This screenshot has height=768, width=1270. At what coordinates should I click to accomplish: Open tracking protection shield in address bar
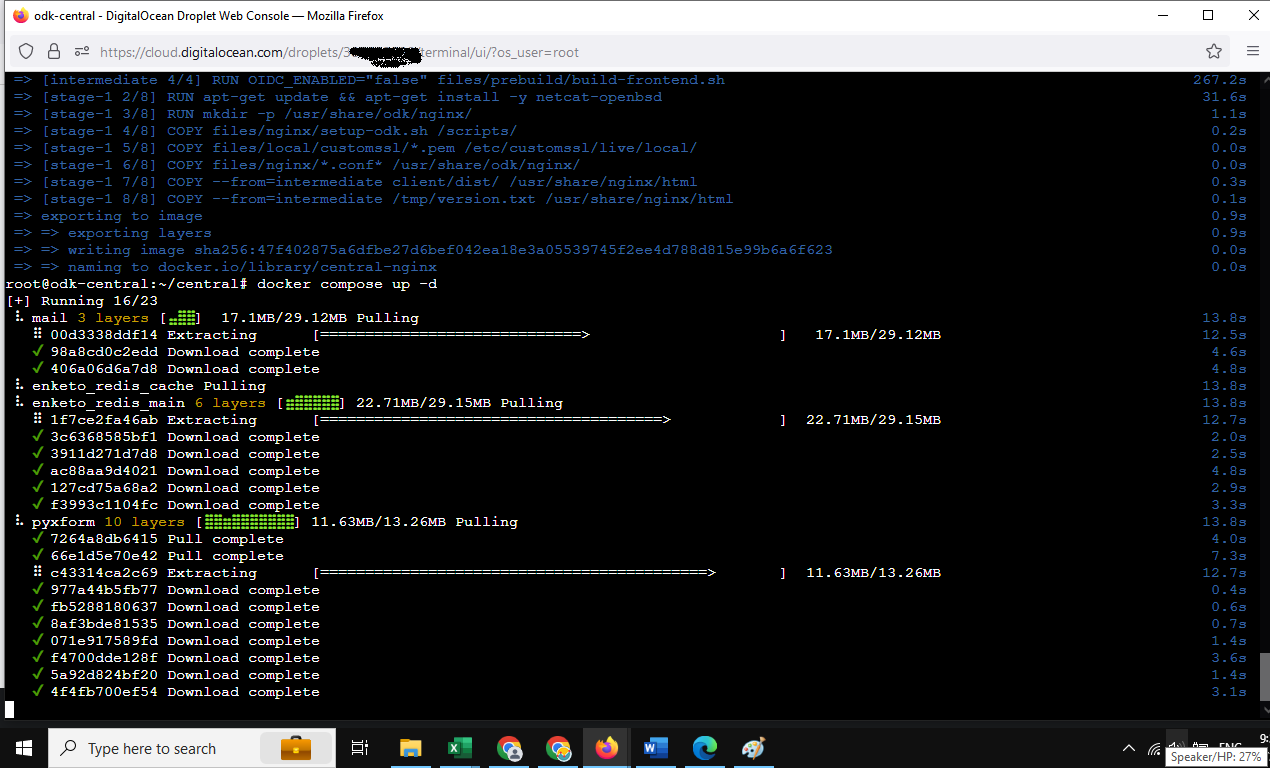[26, 51]
